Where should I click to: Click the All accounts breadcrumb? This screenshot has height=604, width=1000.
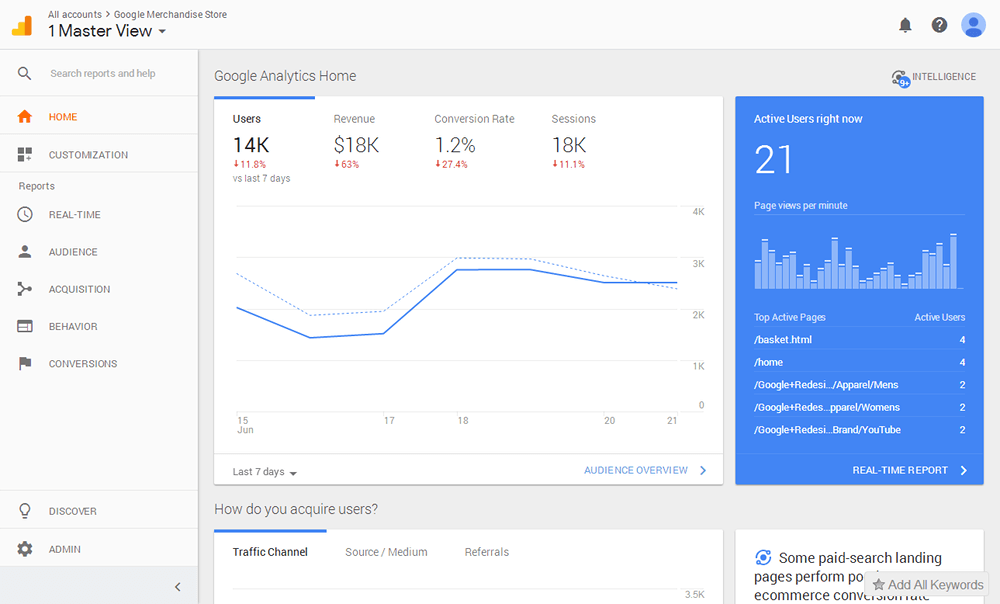click(75, 14)
